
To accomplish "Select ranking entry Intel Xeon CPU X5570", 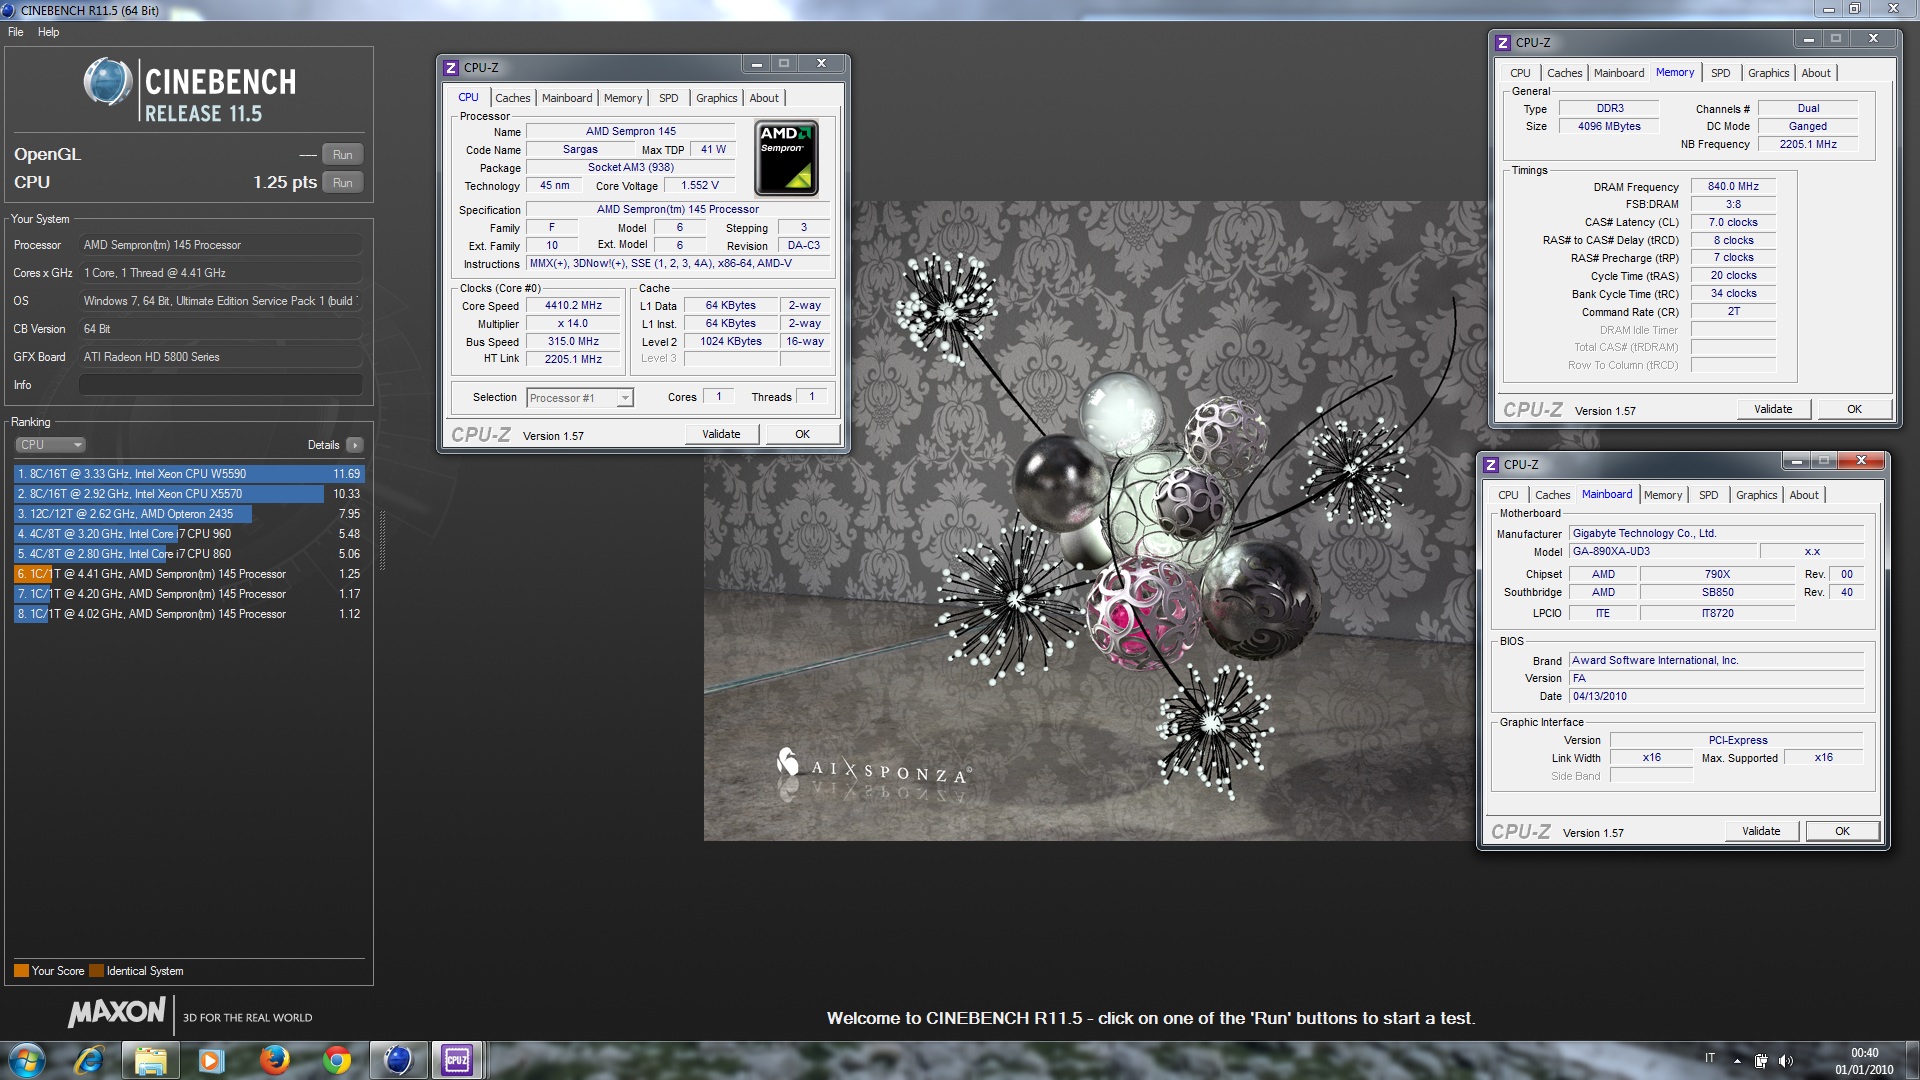I will (188, 494).
